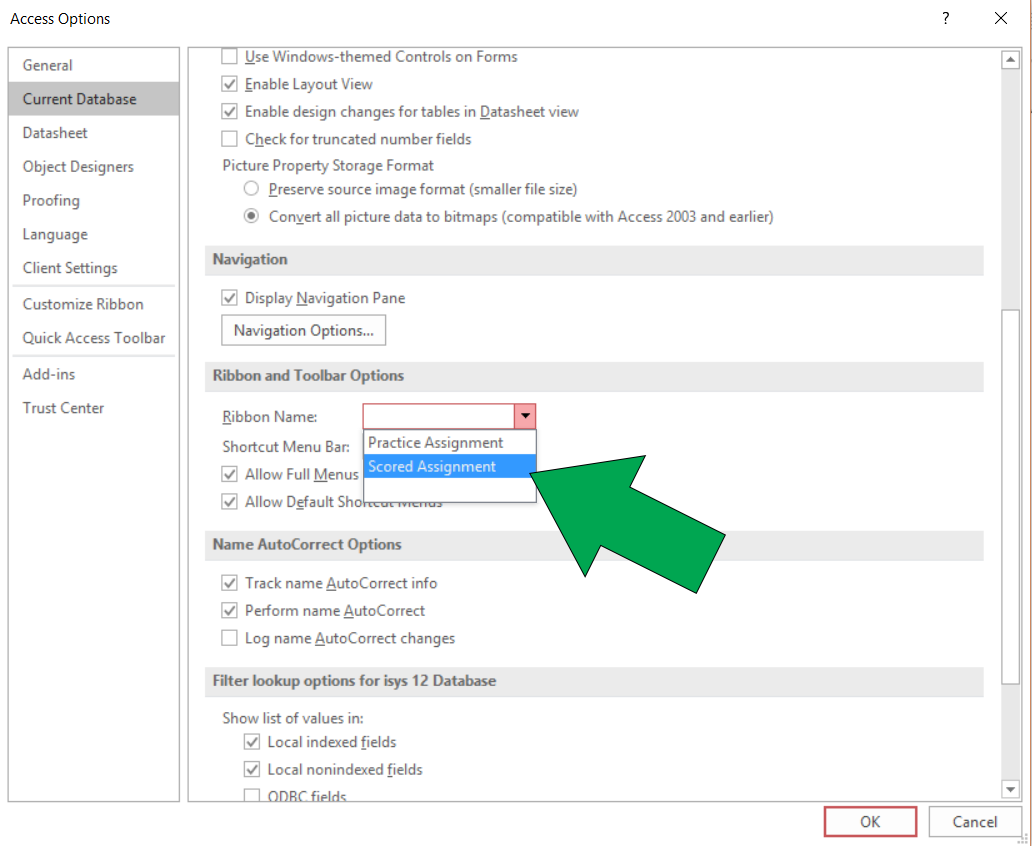Click Name AutoCorrect Options heading
The width and height of the screenshot is (1032, 846).
[x=307, y=544]
